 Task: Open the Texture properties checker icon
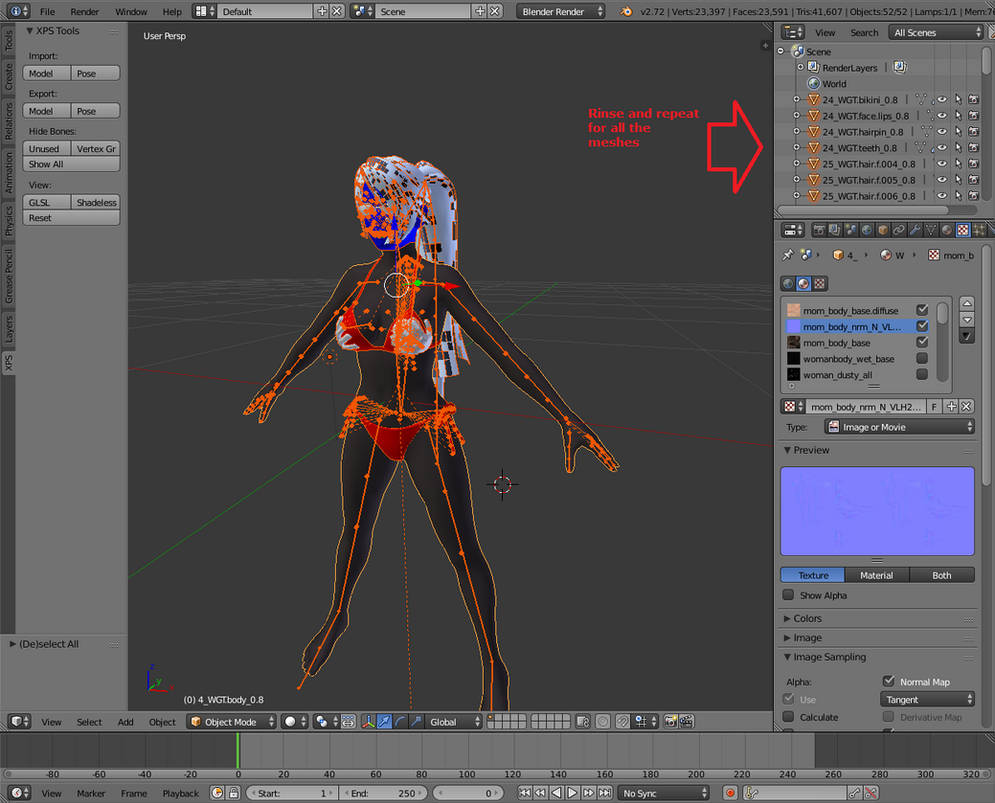tap(963, 230)
